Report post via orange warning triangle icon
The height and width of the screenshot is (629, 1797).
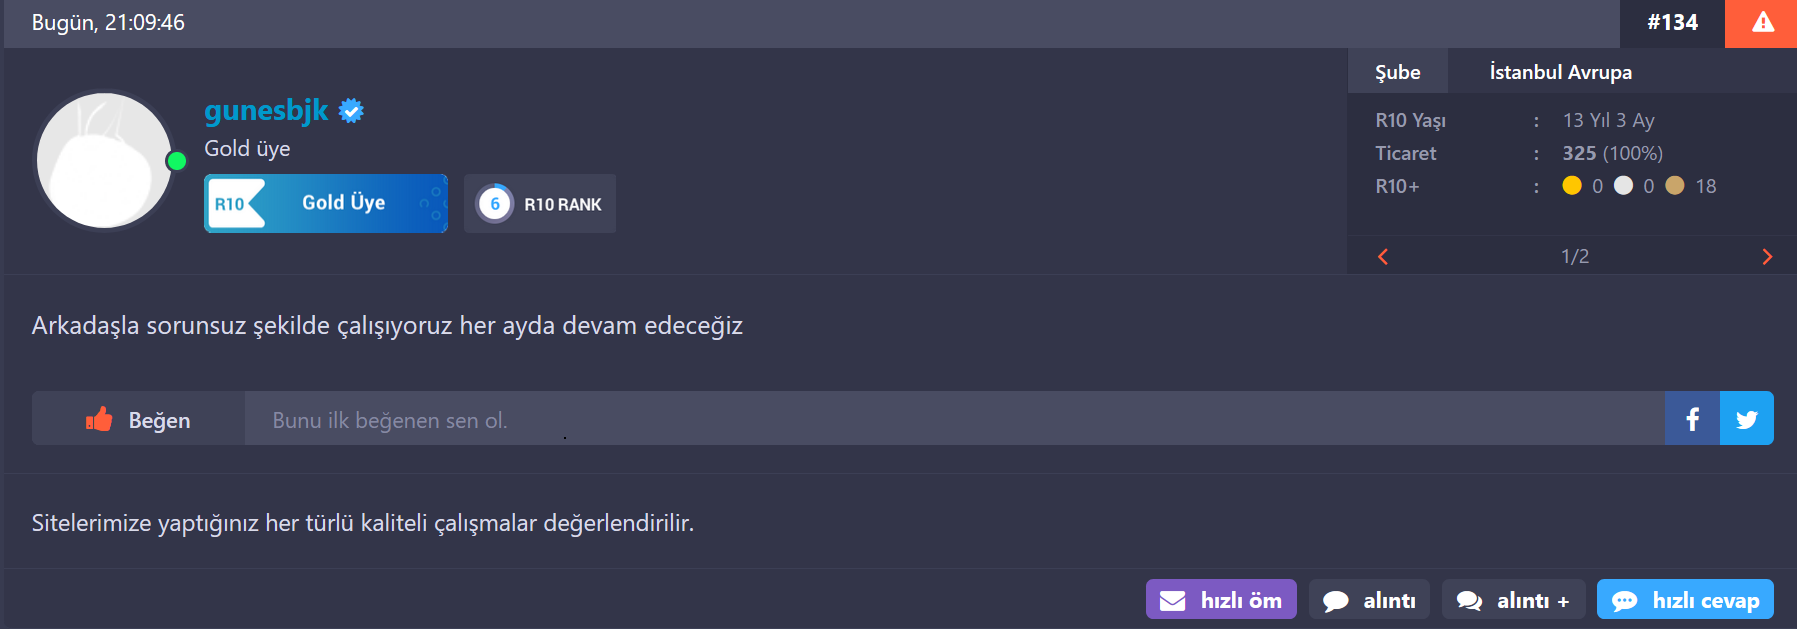[x=1761, y=23]
